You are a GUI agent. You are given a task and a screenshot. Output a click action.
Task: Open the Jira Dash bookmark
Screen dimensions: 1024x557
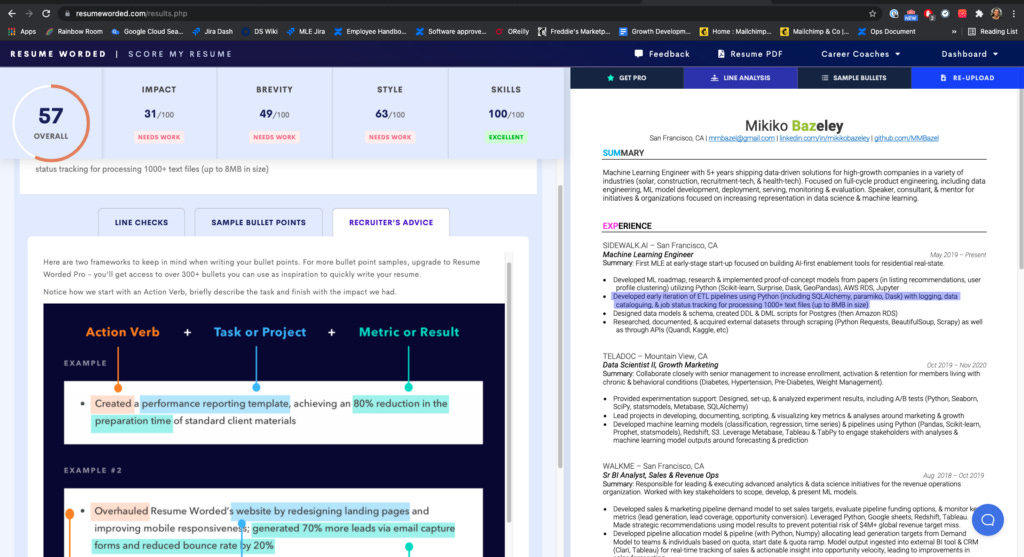click(x=213, y=31)
